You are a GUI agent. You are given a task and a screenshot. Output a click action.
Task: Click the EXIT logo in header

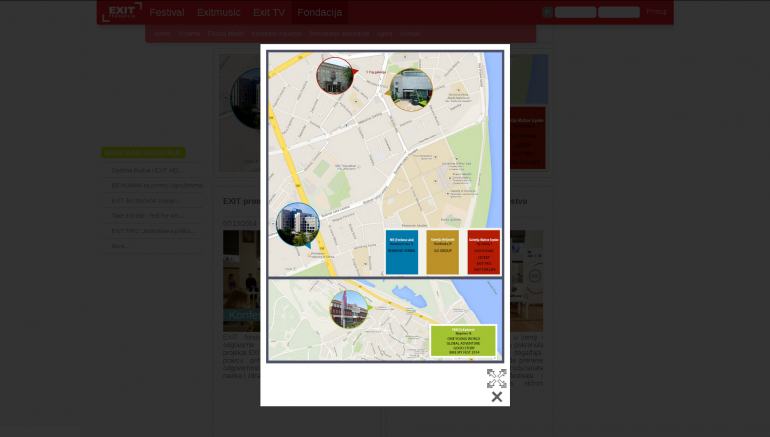pos(121,12)
